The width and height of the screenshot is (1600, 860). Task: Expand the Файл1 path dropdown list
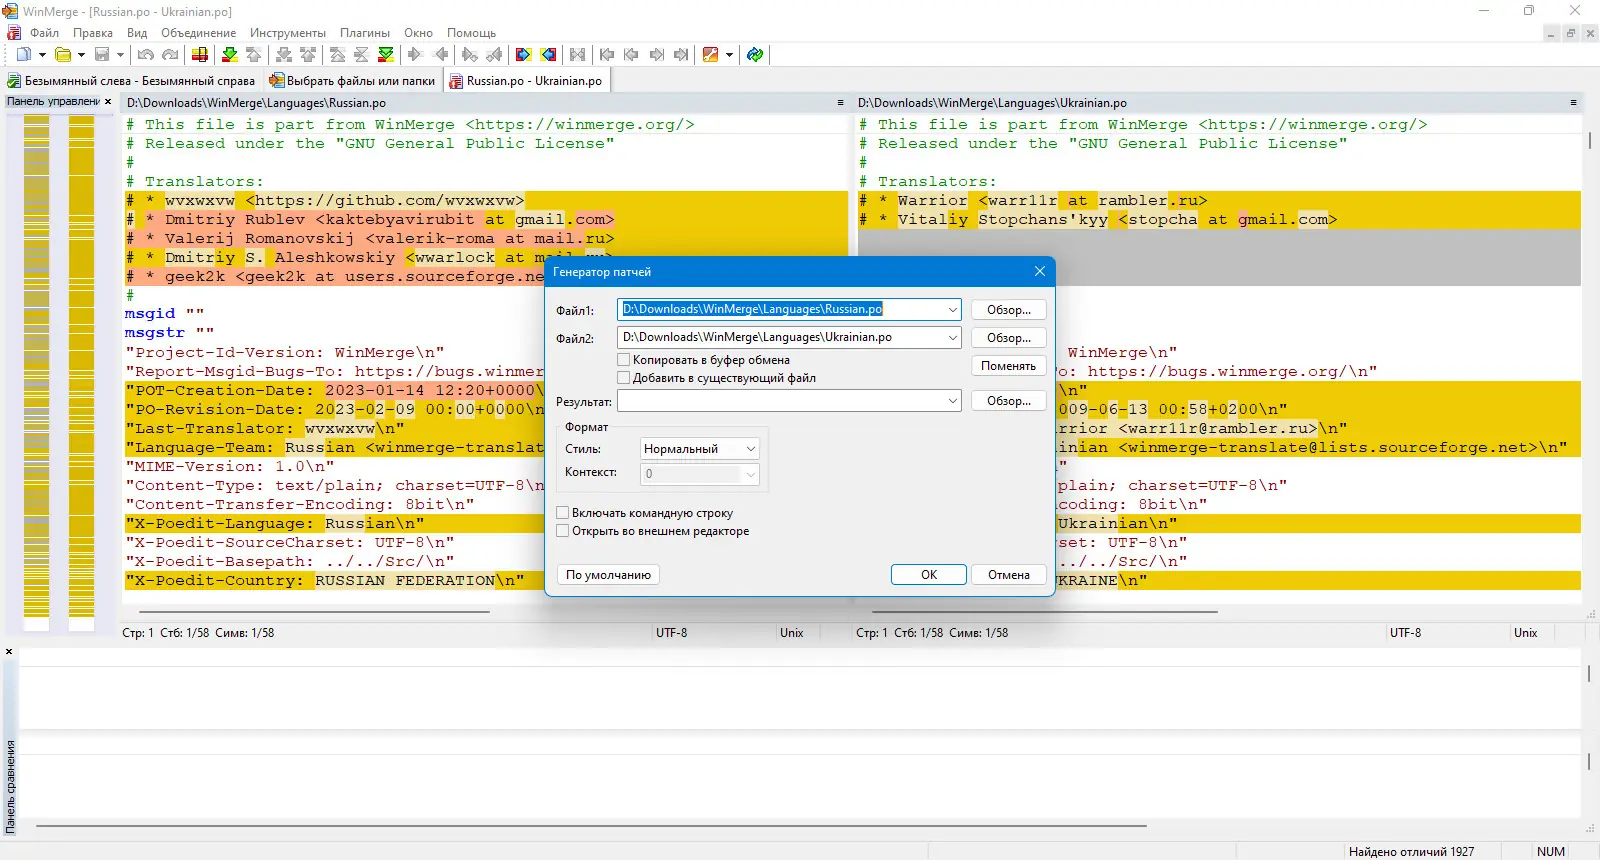pos(952,310)
